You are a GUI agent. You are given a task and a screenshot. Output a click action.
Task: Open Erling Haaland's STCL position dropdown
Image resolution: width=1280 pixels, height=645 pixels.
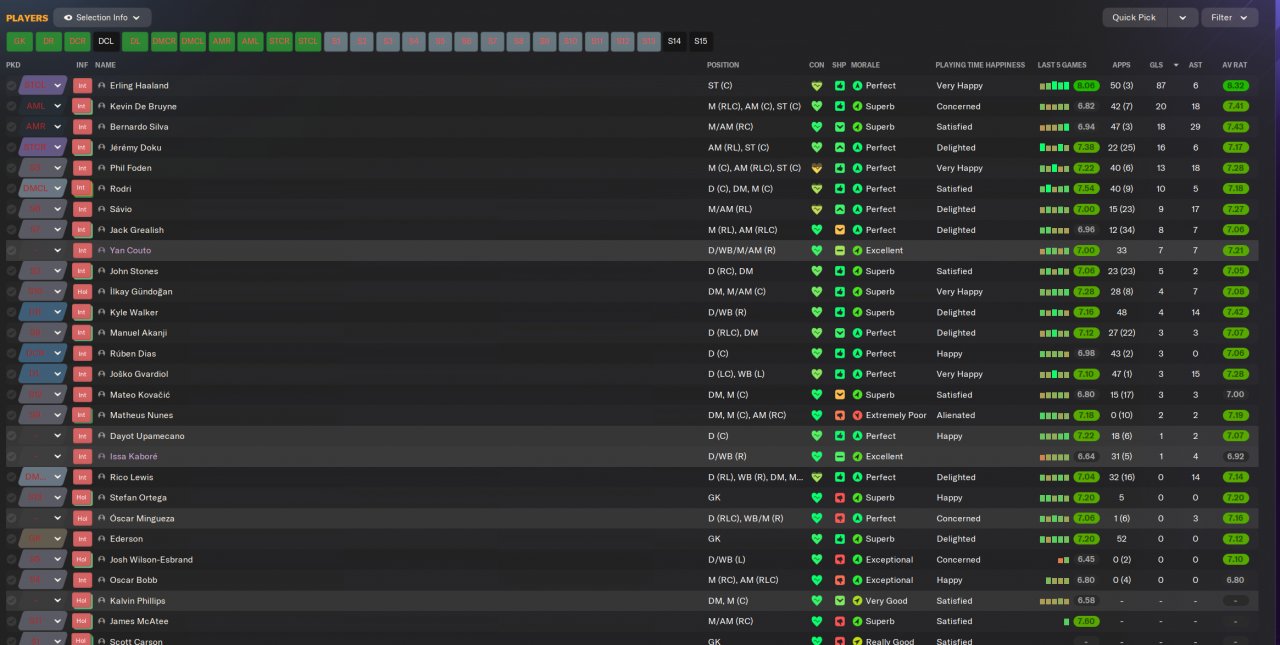43,86
